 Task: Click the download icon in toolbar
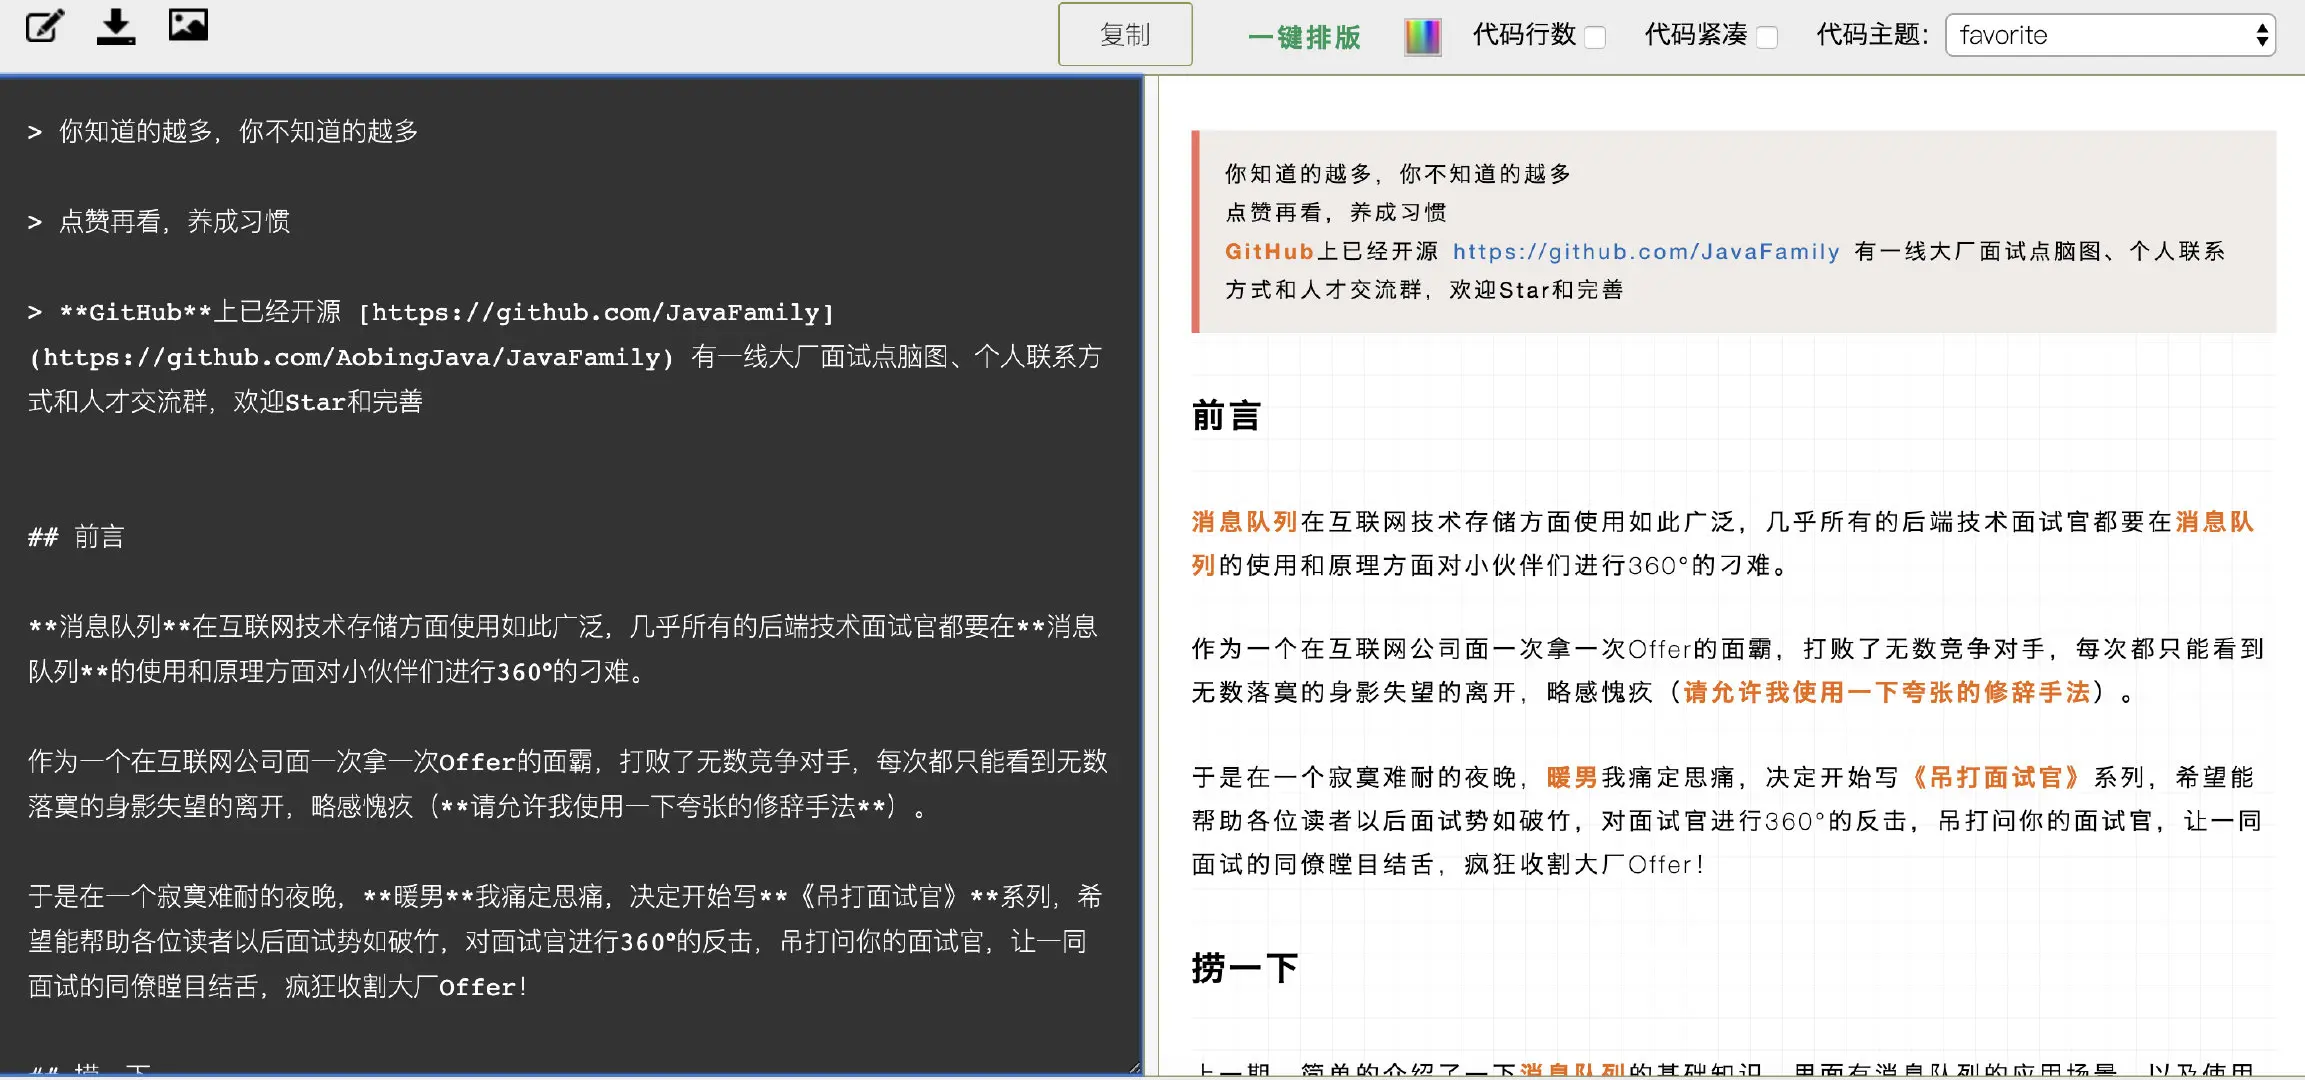[116, 27]
